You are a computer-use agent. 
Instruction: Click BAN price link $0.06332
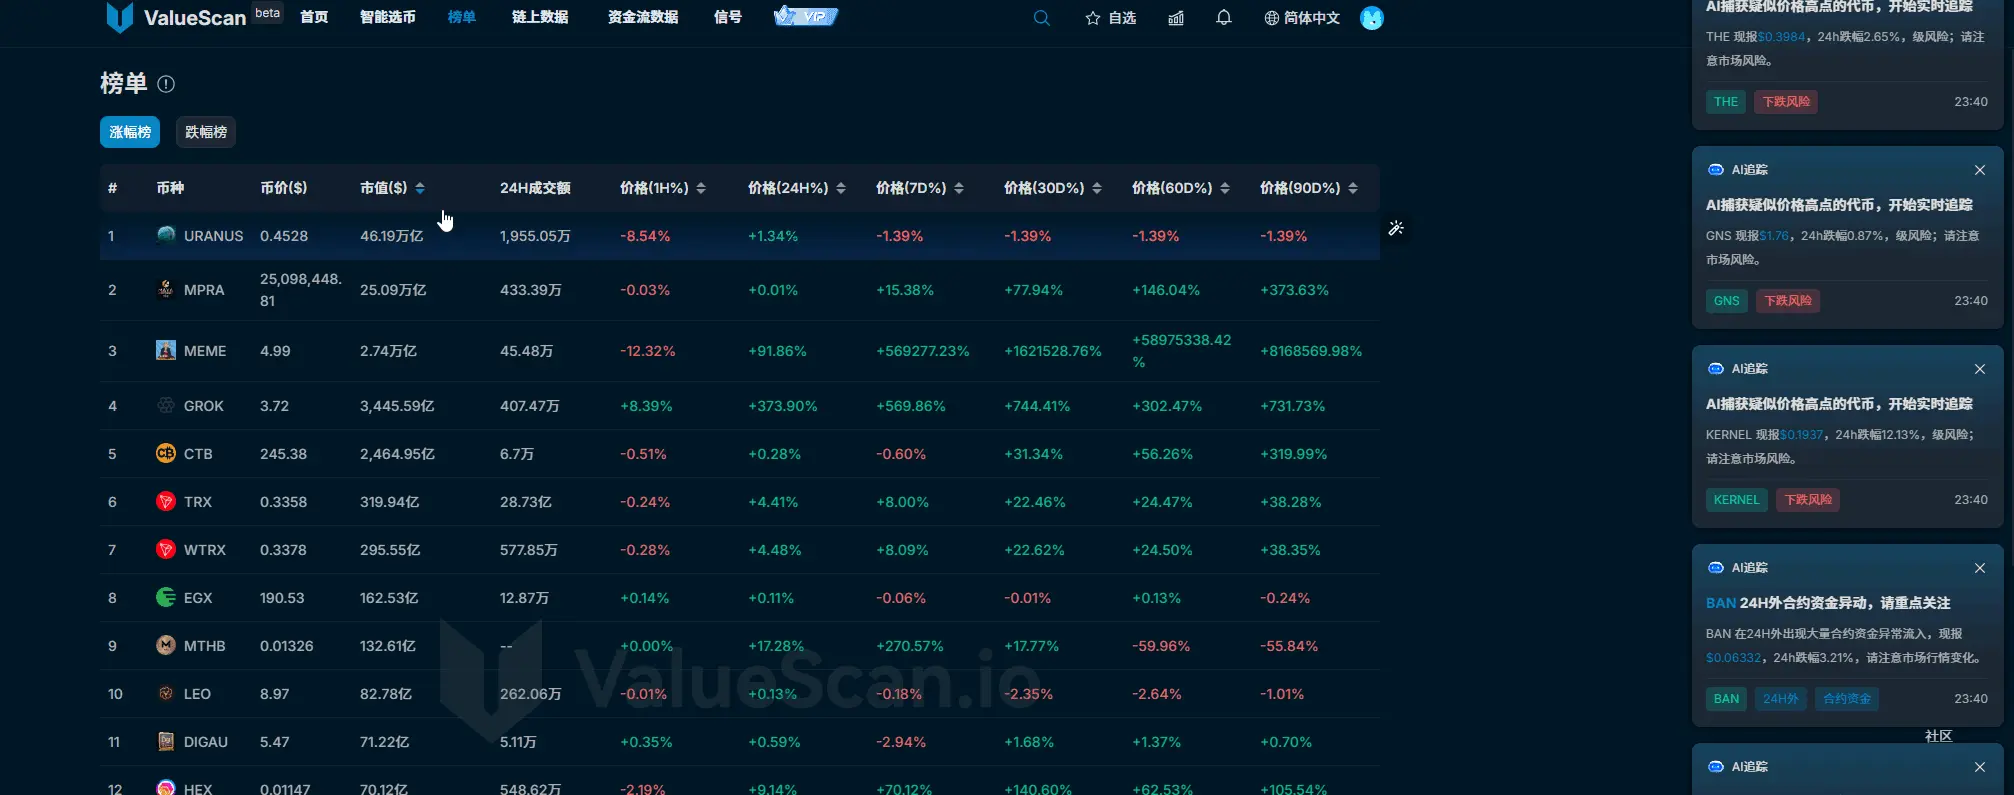pyautogui.click(x=1734, y=658)
